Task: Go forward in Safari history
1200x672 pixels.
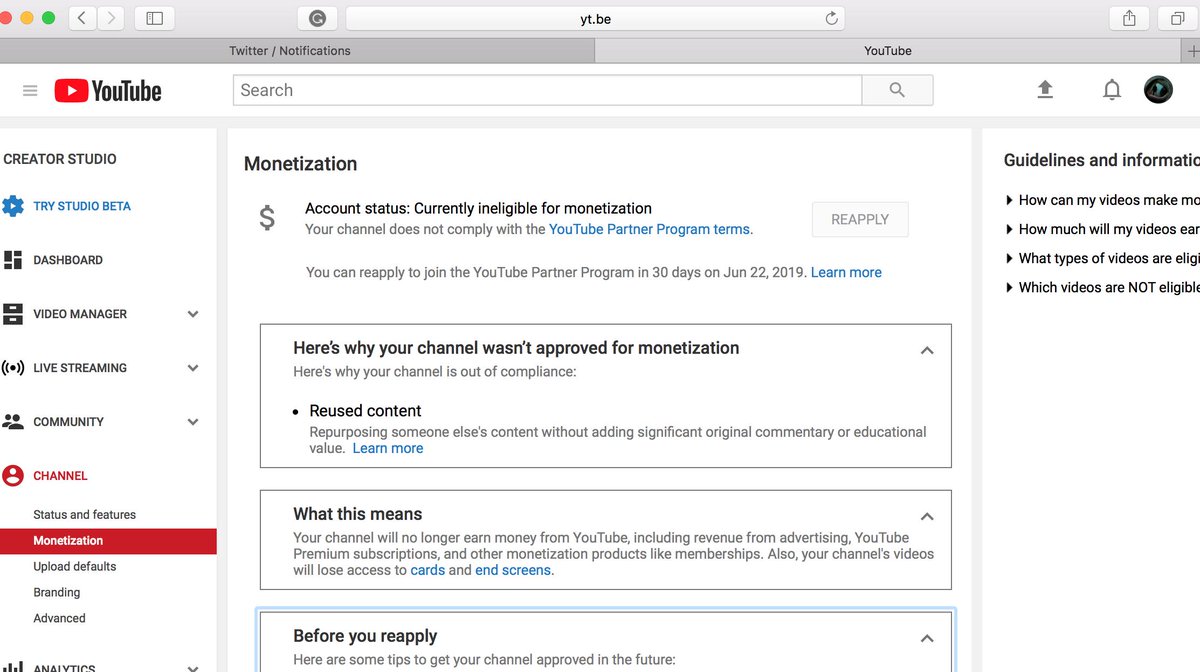Action: [x=111, y=18]
